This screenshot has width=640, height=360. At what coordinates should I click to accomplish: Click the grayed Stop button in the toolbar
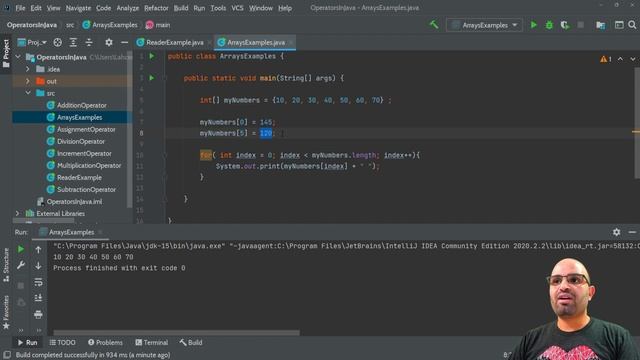[580, 25]
